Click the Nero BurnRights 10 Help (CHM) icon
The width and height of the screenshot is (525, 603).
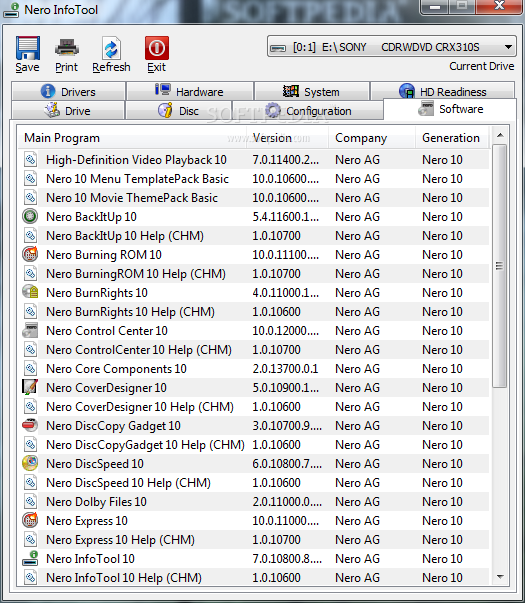30,311
